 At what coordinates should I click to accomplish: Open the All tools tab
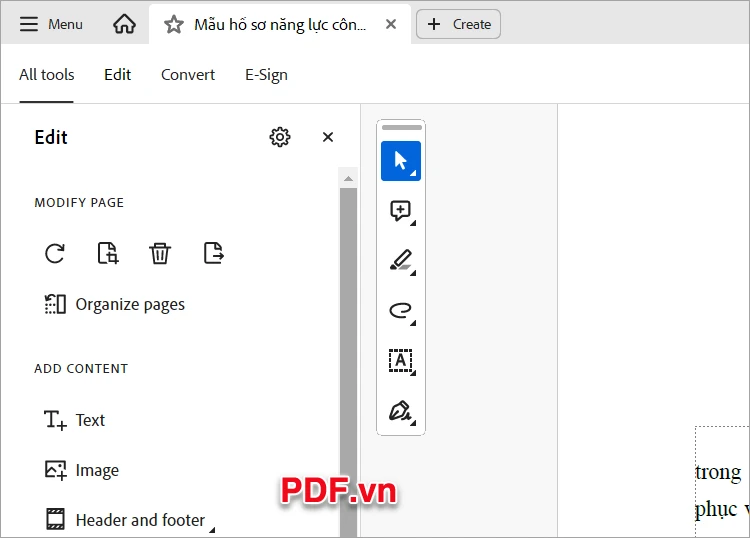(x=46, y=75)
